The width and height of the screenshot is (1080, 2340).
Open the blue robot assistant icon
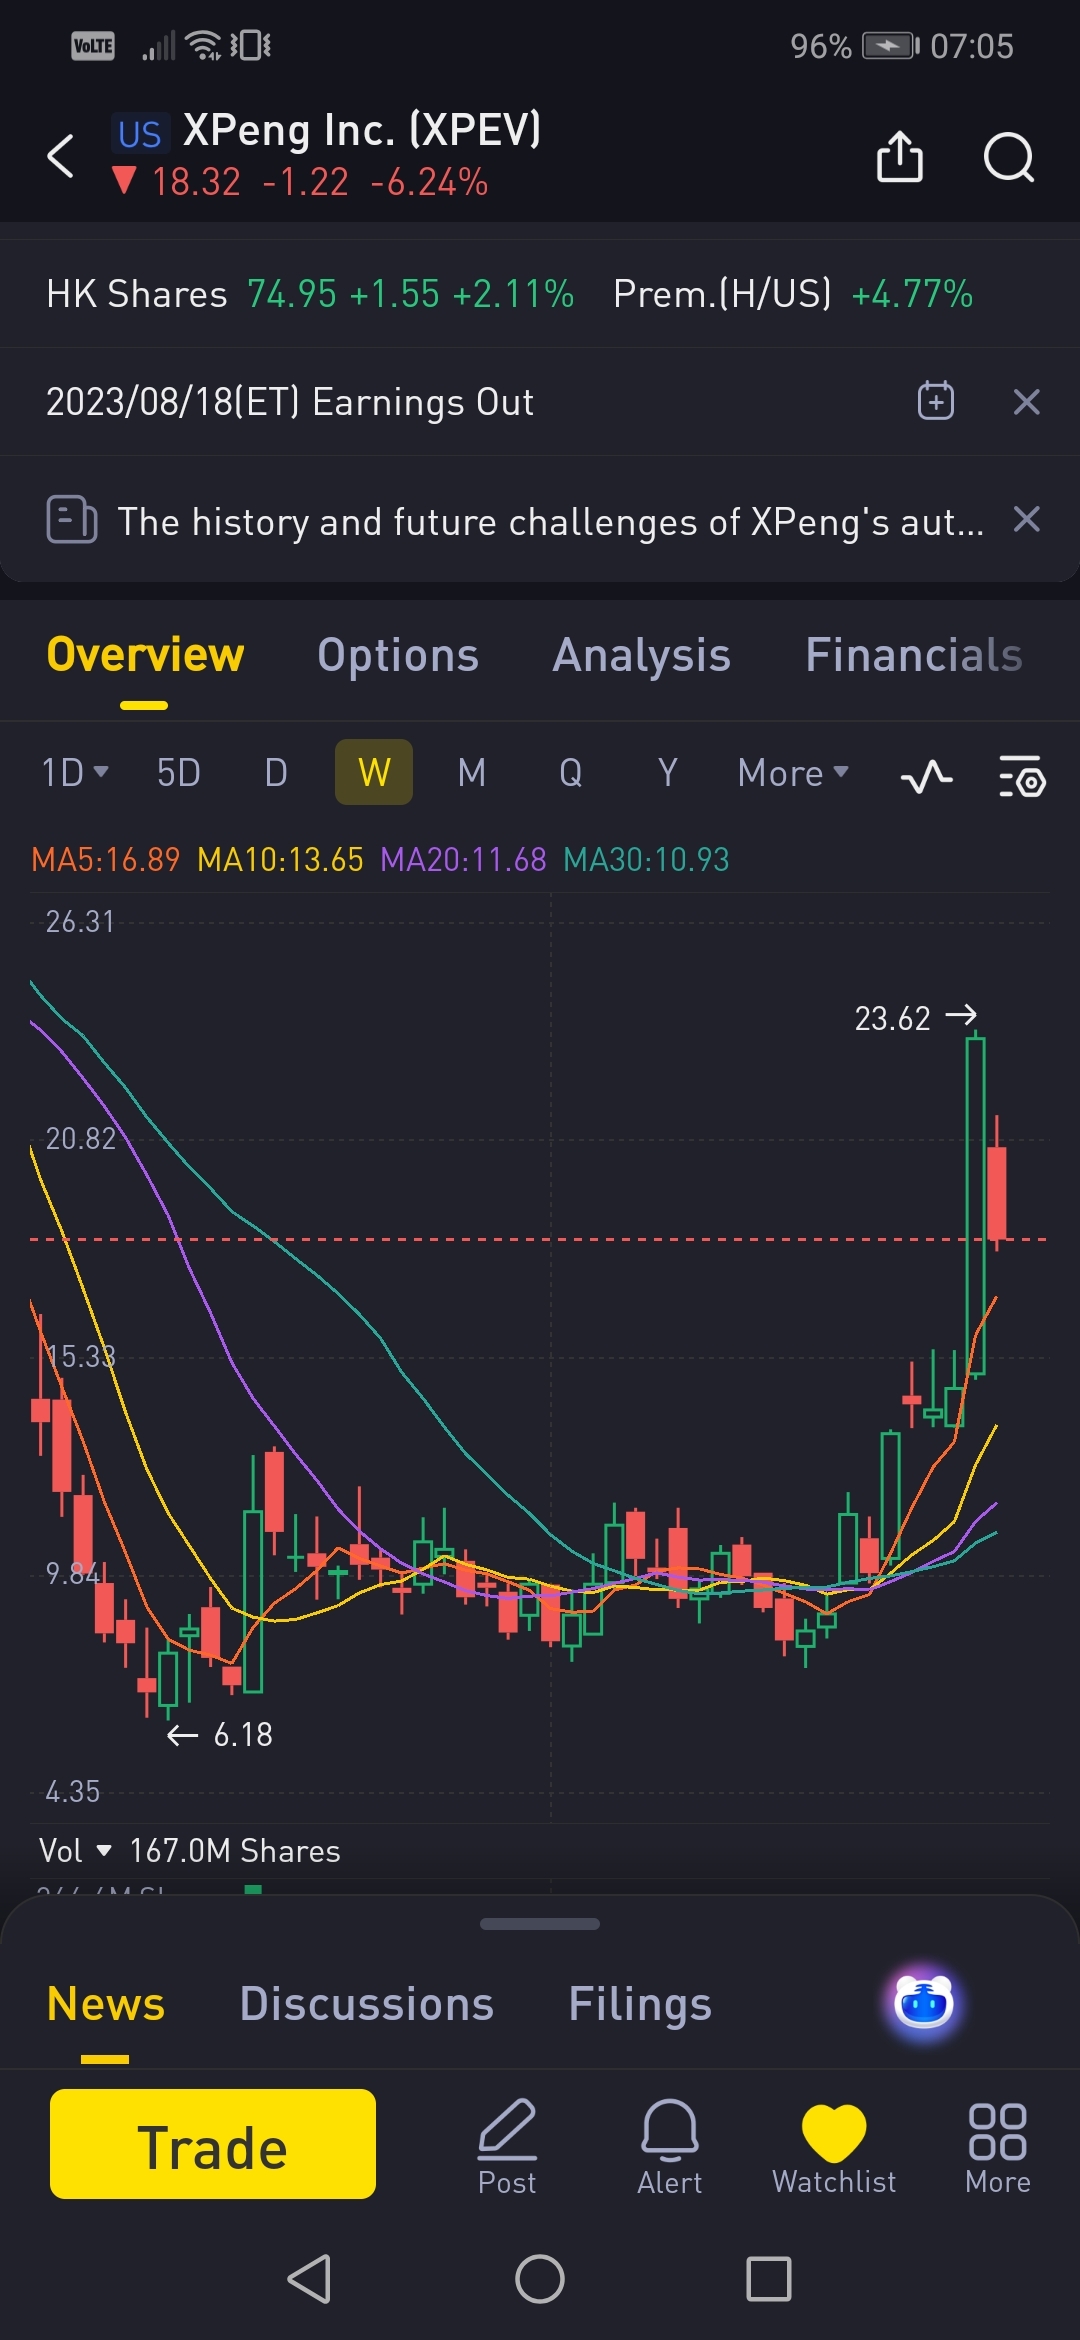[x=923, y=2003]
